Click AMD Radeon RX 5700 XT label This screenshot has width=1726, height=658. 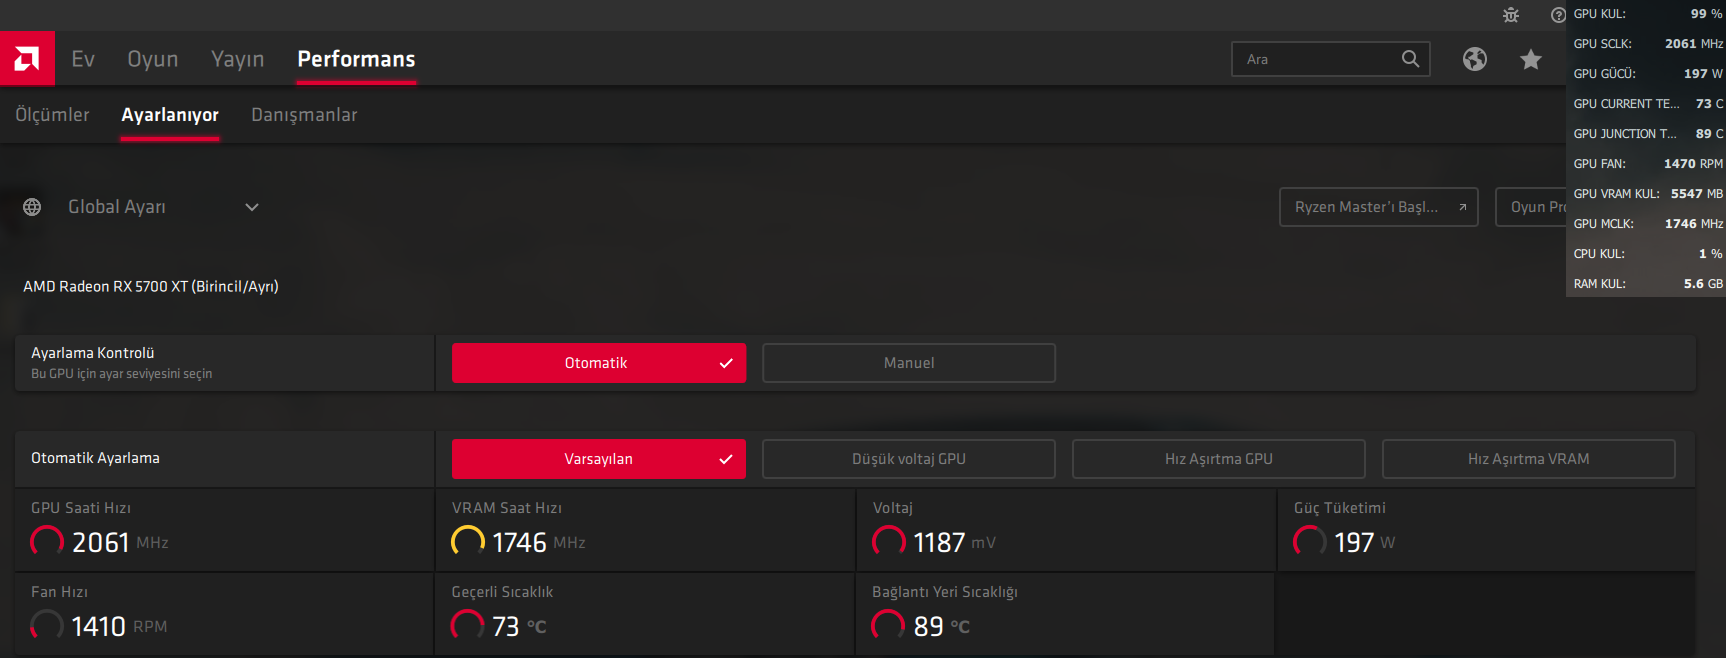151,286
